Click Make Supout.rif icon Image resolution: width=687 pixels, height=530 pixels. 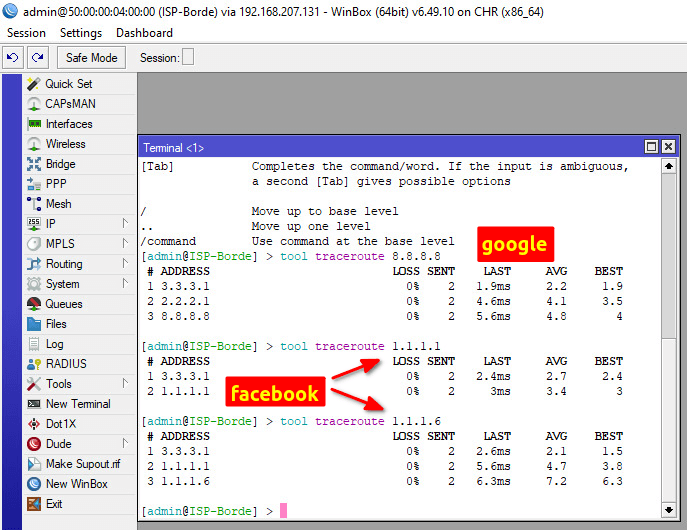click(34, 464)
